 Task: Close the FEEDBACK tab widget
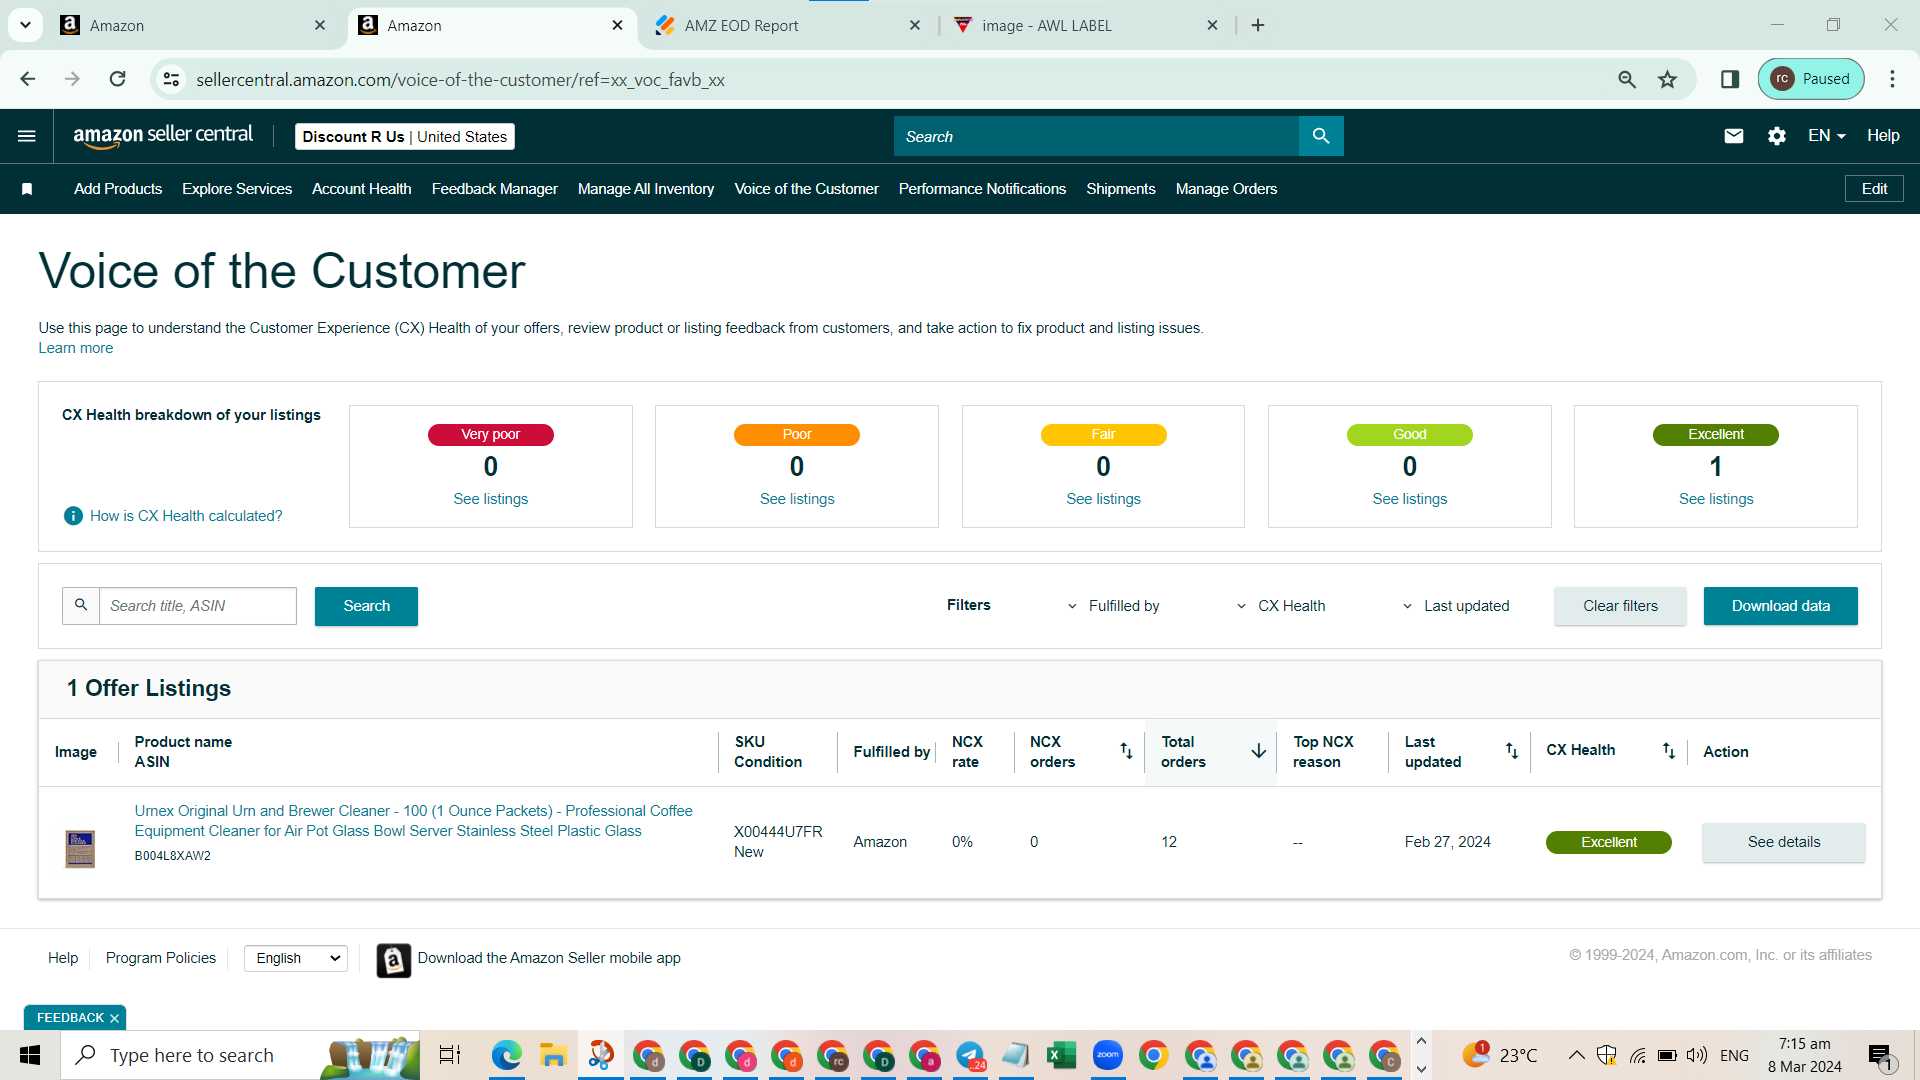pos(114,1018)
